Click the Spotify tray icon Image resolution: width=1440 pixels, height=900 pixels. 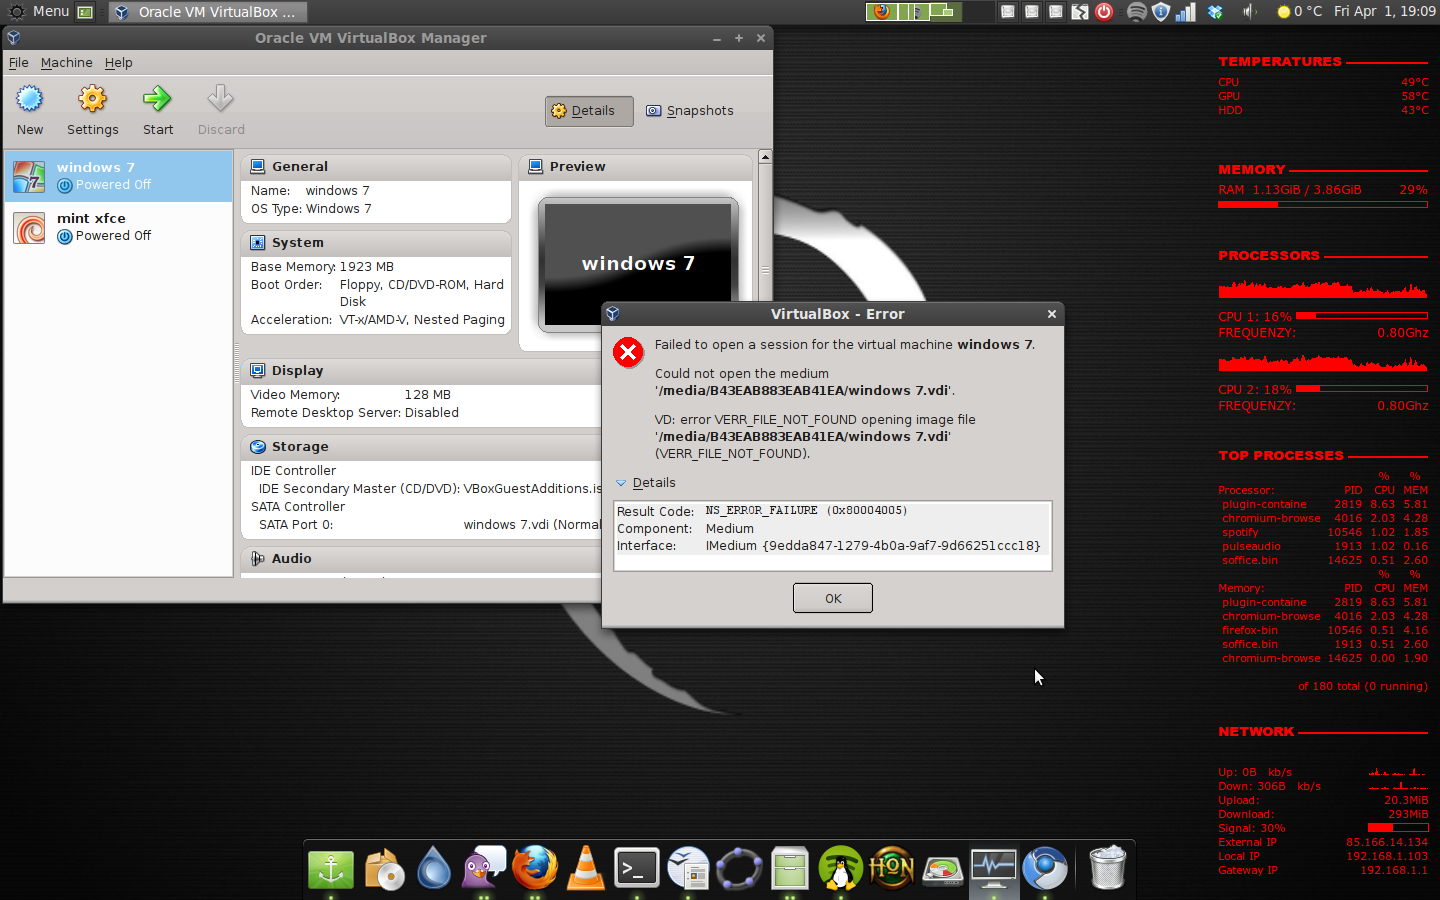click(x=1136, y=12)
